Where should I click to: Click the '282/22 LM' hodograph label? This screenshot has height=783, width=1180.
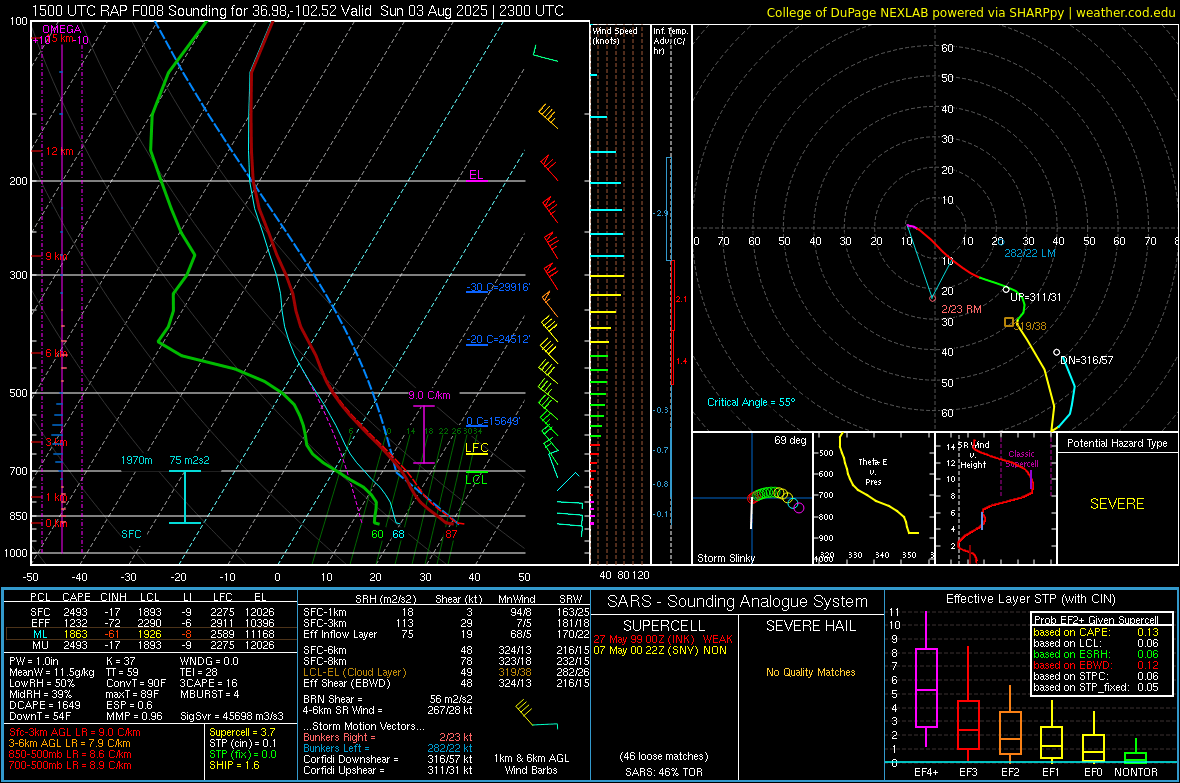point(1029,253)
